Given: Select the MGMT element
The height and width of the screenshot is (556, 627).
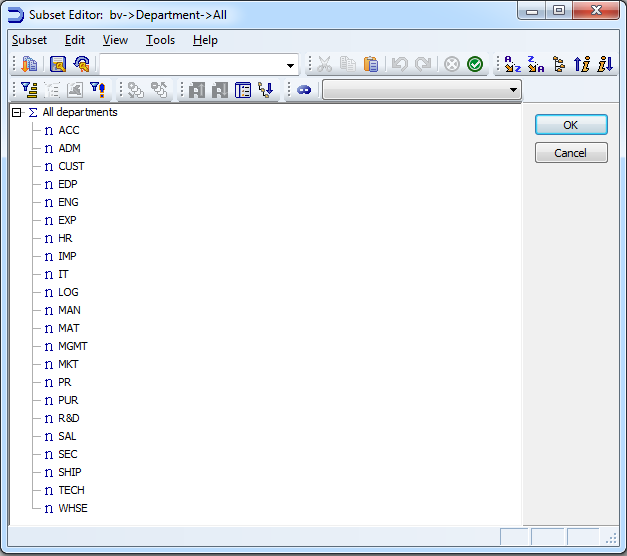Looking at the screenshot, I should point(73,346).
